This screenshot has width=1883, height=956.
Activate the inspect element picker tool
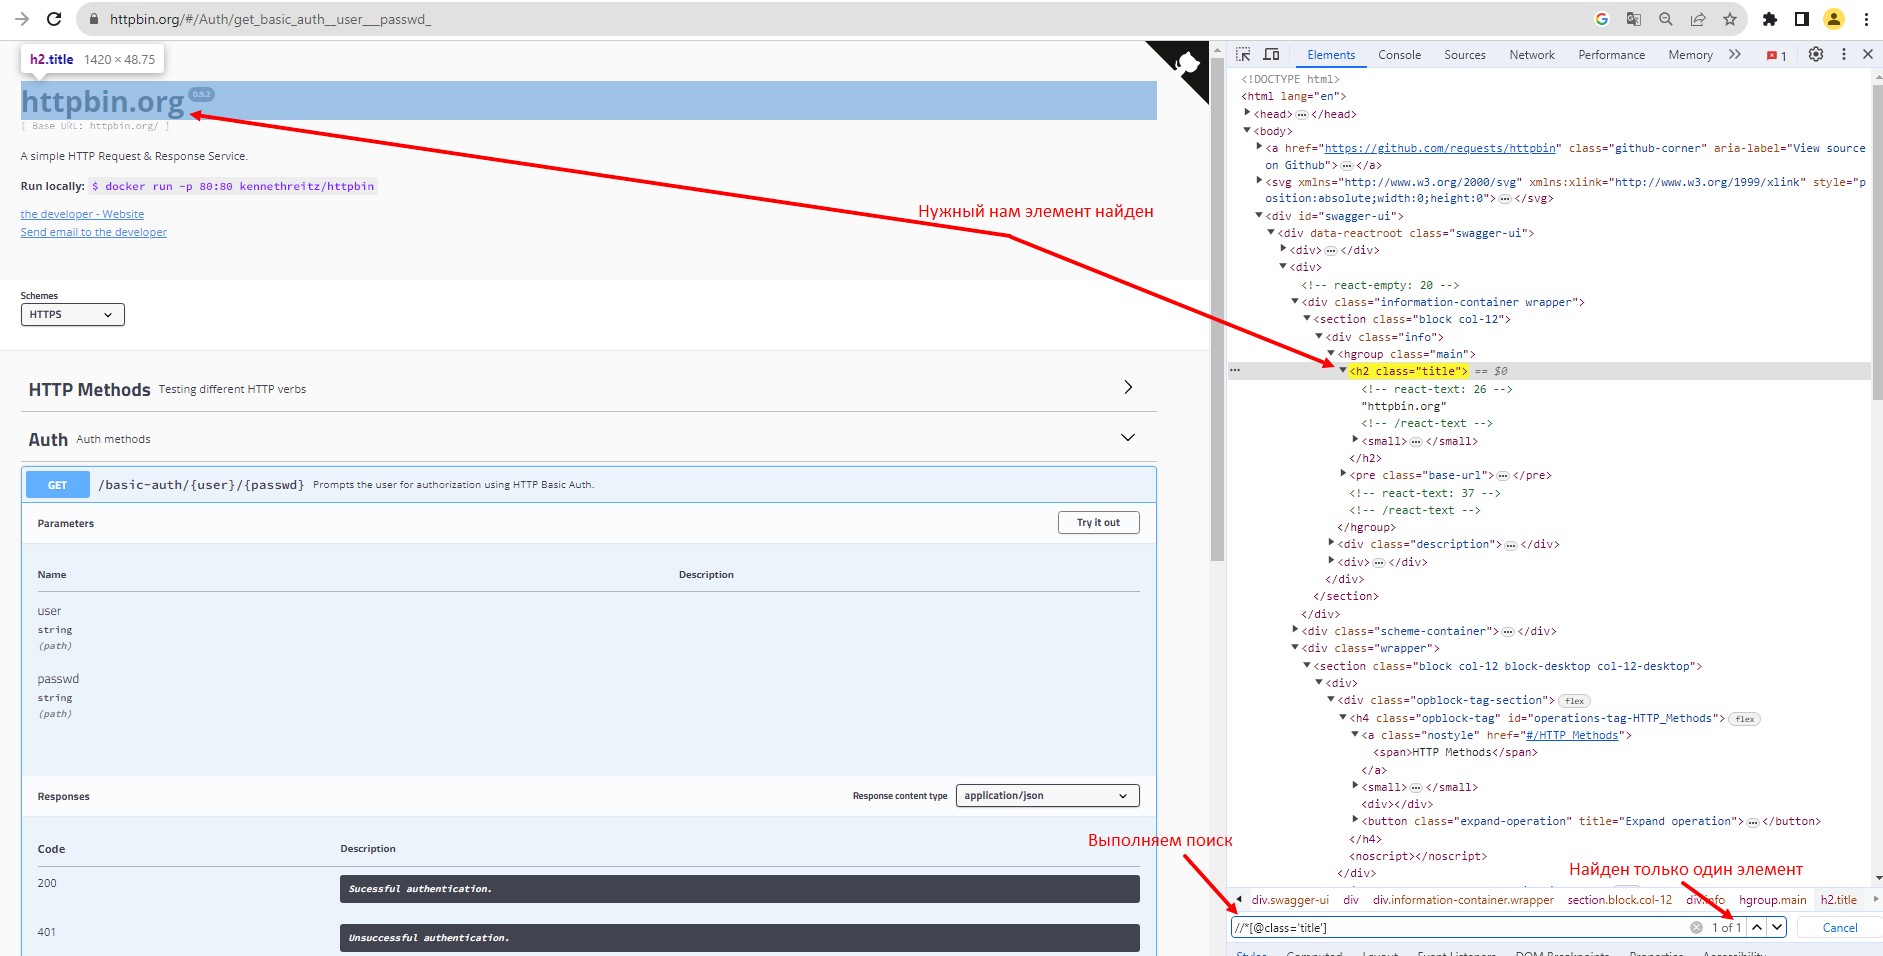[x=1243, y=55]
